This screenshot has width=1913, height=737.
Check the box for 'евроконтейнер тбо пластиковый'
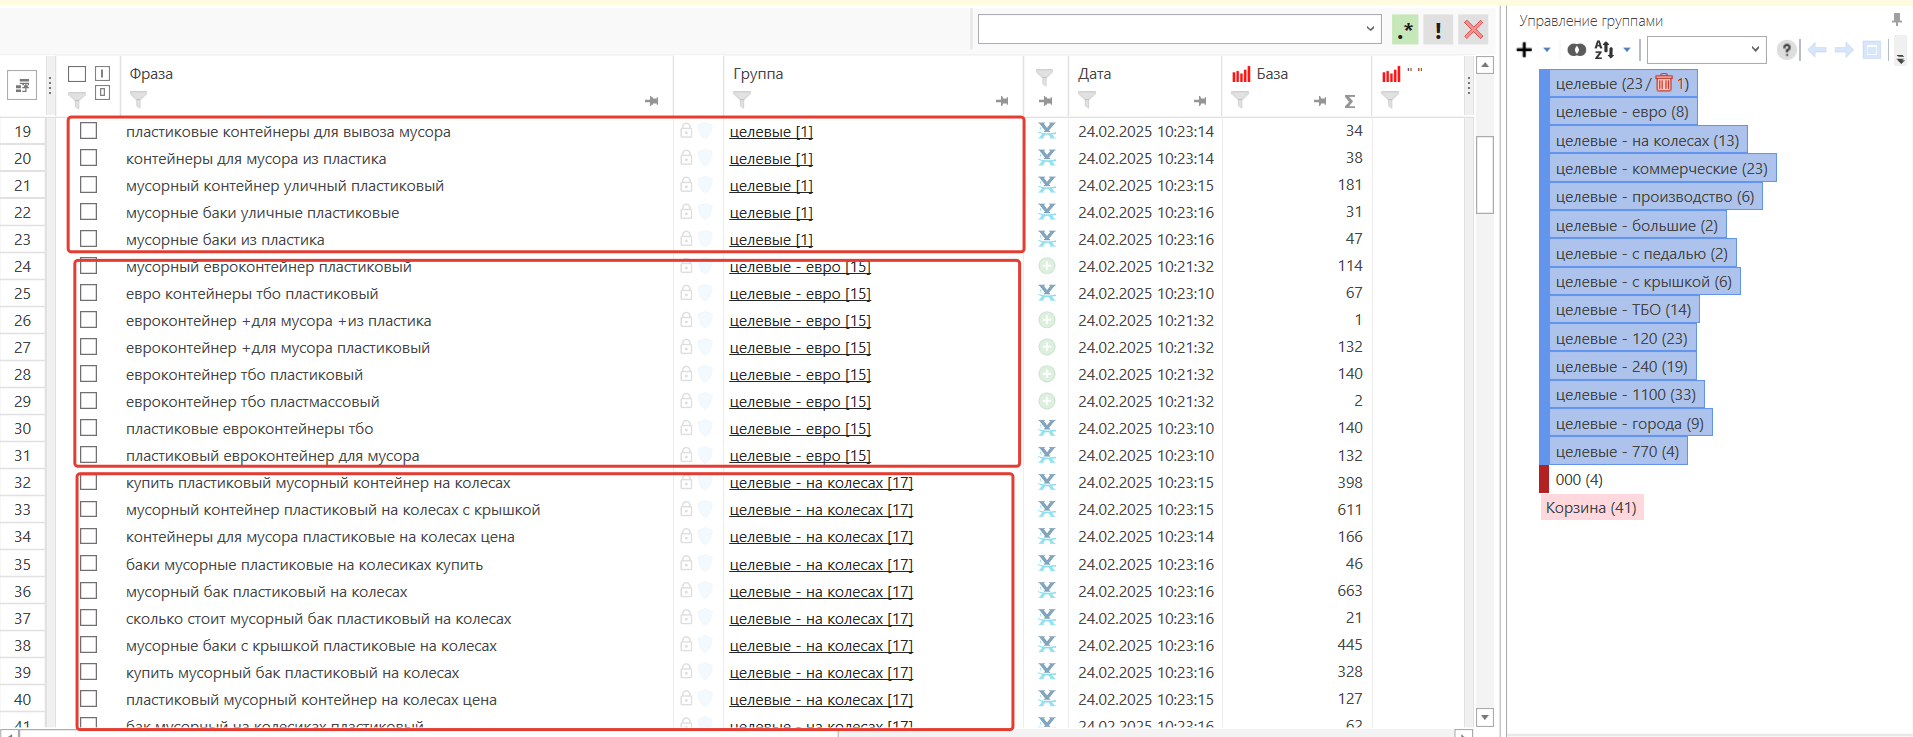click(x=89, y=373)
